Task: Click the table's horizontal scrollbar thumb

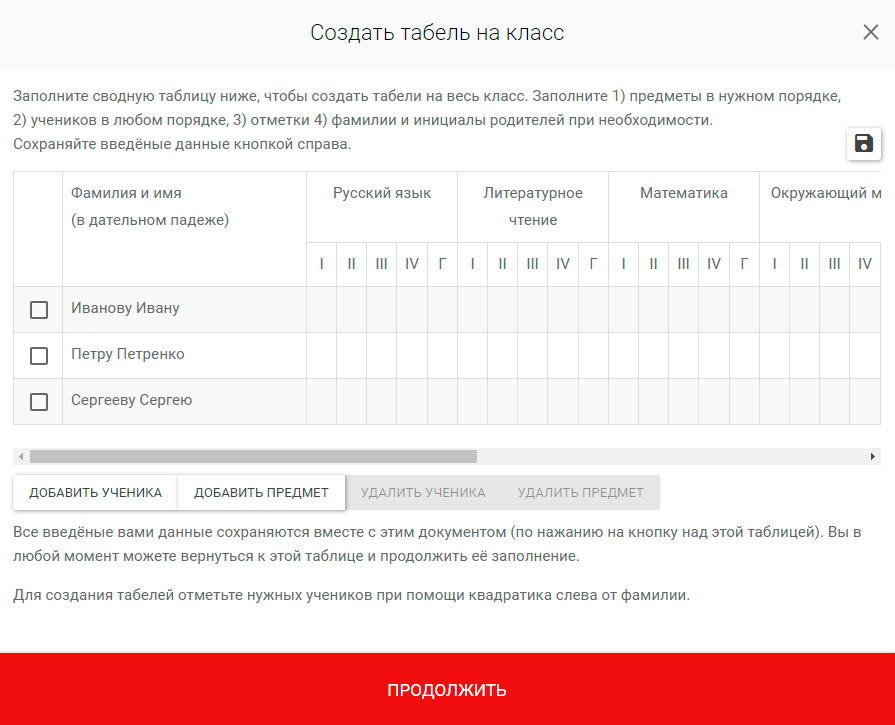Action: pos(253,456)
